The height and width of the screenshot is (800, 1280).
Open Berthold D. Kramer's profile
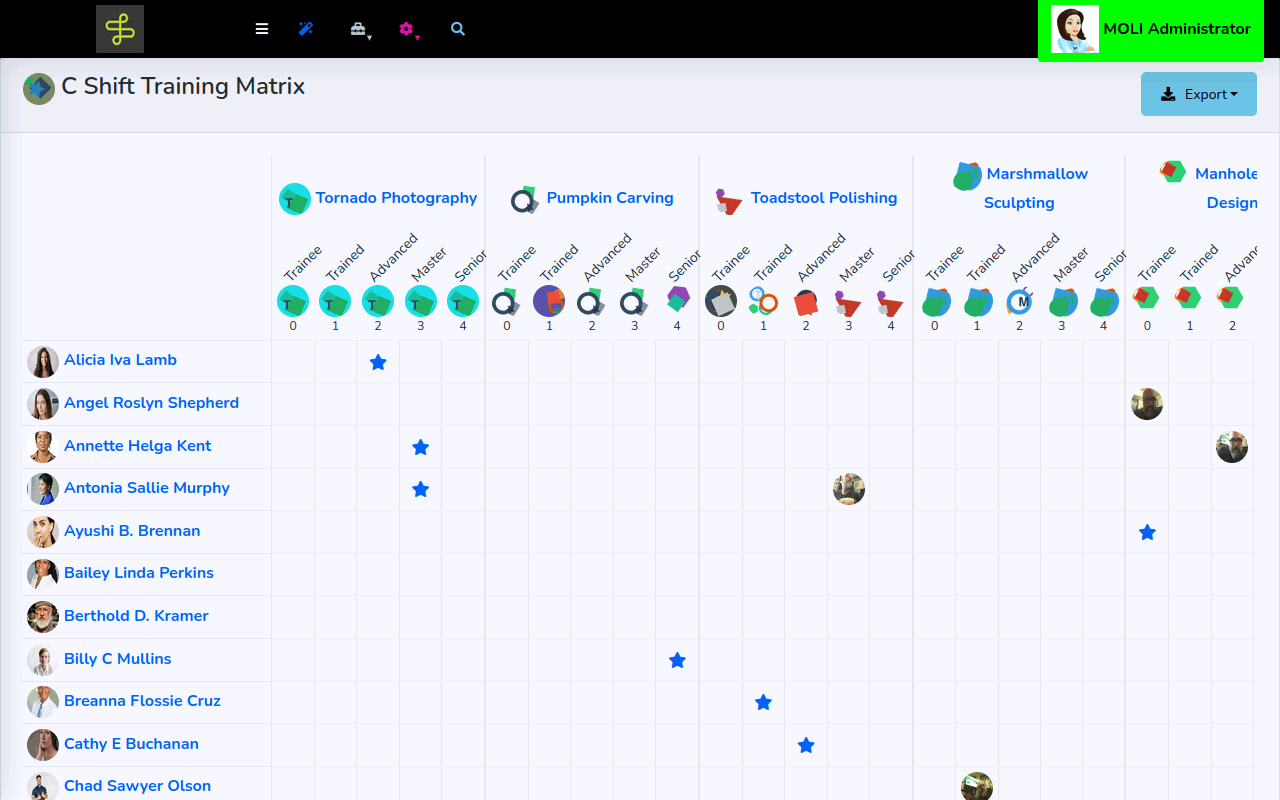coord(136,616)
